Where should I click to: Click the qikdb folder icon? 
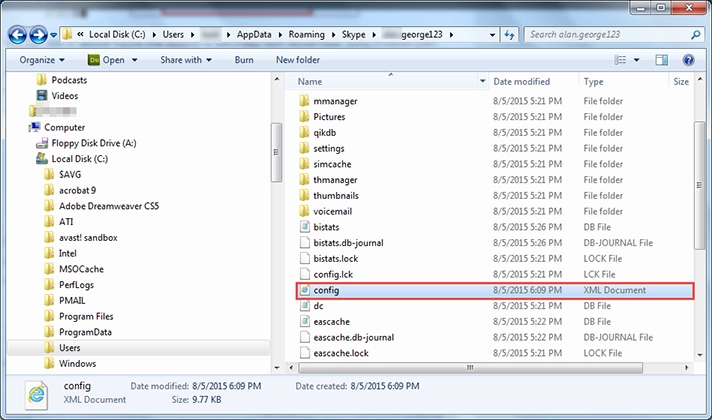(304, 133)
